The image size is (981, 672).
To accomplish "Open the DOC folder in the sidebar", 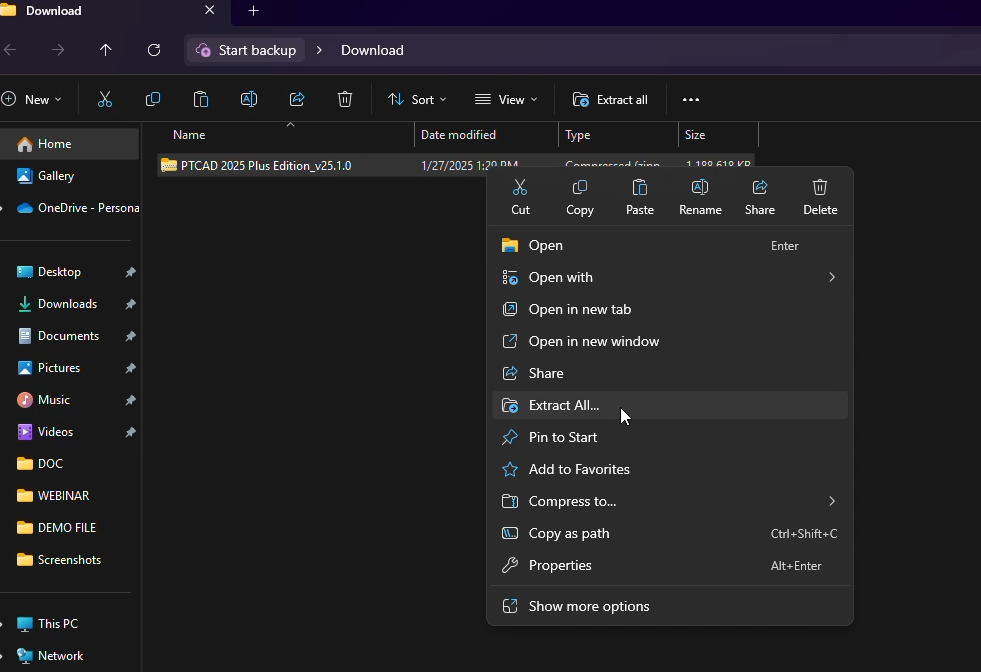I will click(x=69, y=464).
